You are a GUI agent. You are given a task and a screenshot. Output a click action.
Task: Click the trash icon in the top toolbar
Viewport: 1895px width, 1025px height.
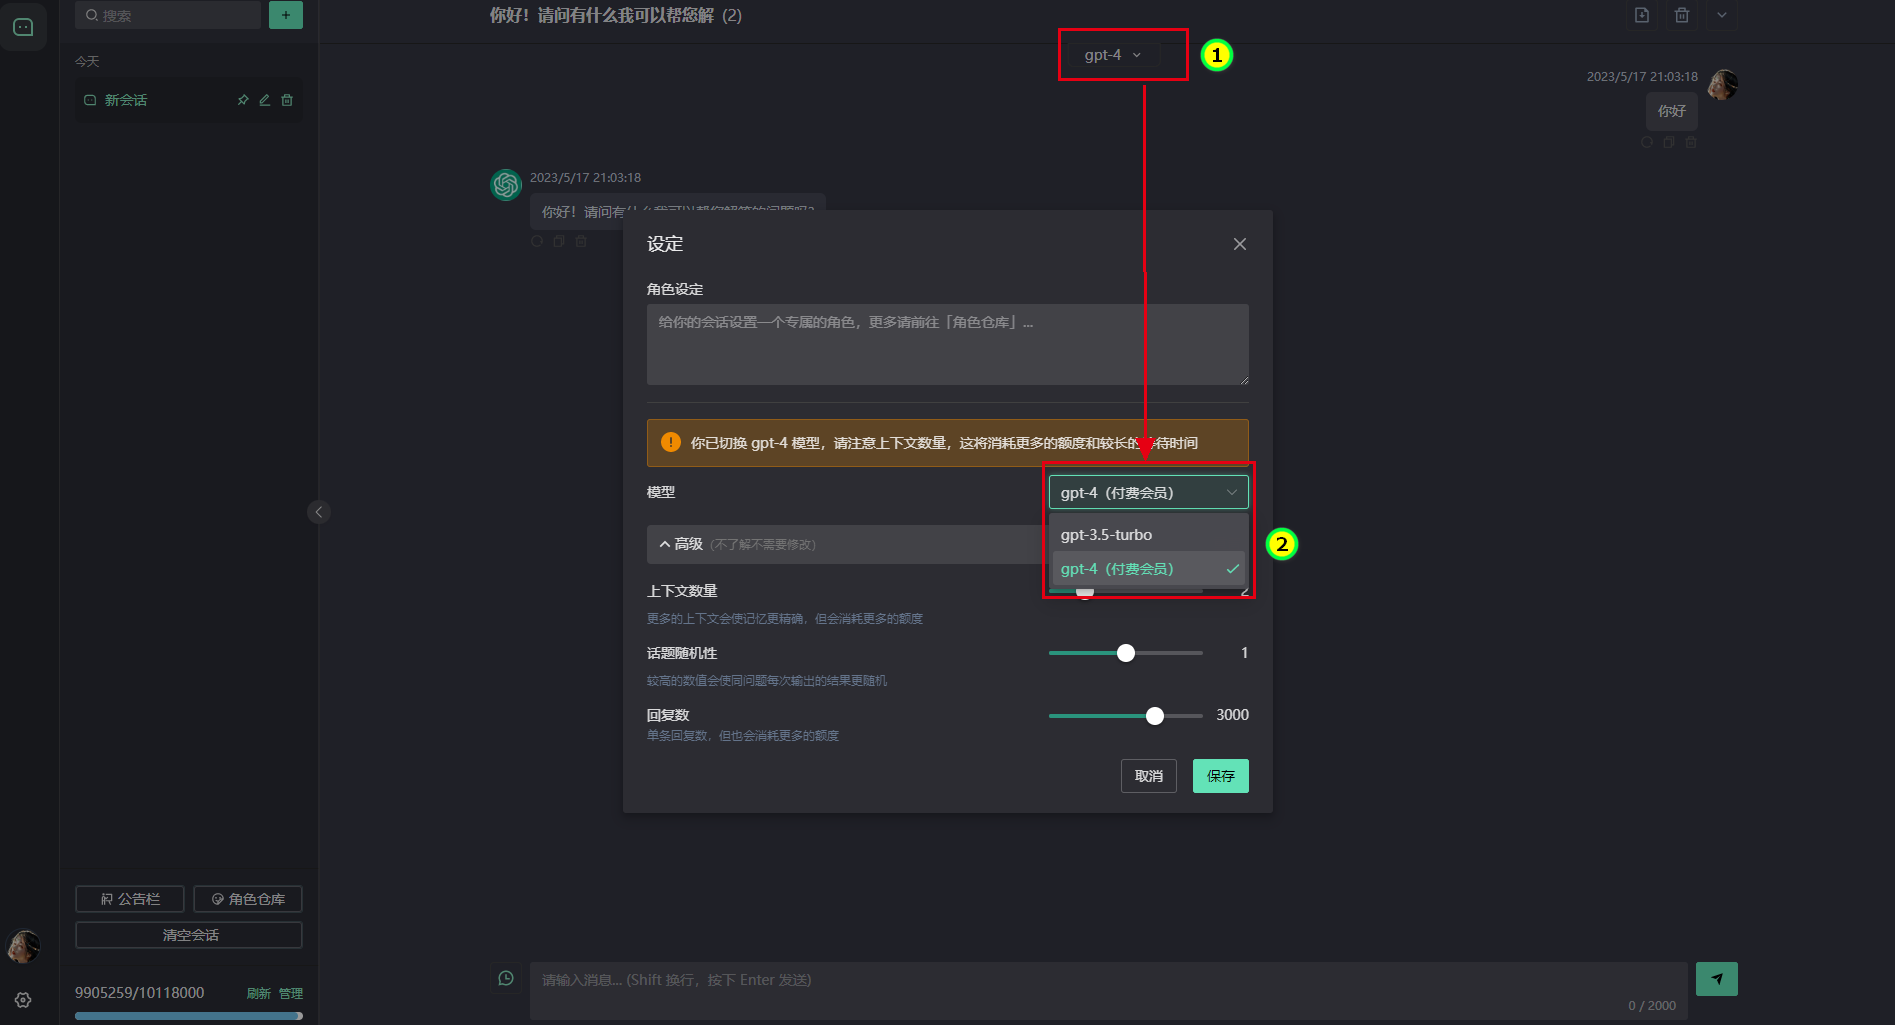point(1682,15)
